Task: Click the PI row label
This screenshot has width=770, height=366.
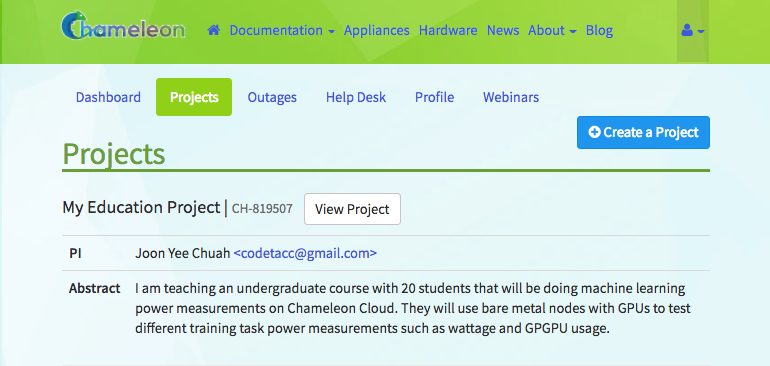Action: click(x=75, y=253)
